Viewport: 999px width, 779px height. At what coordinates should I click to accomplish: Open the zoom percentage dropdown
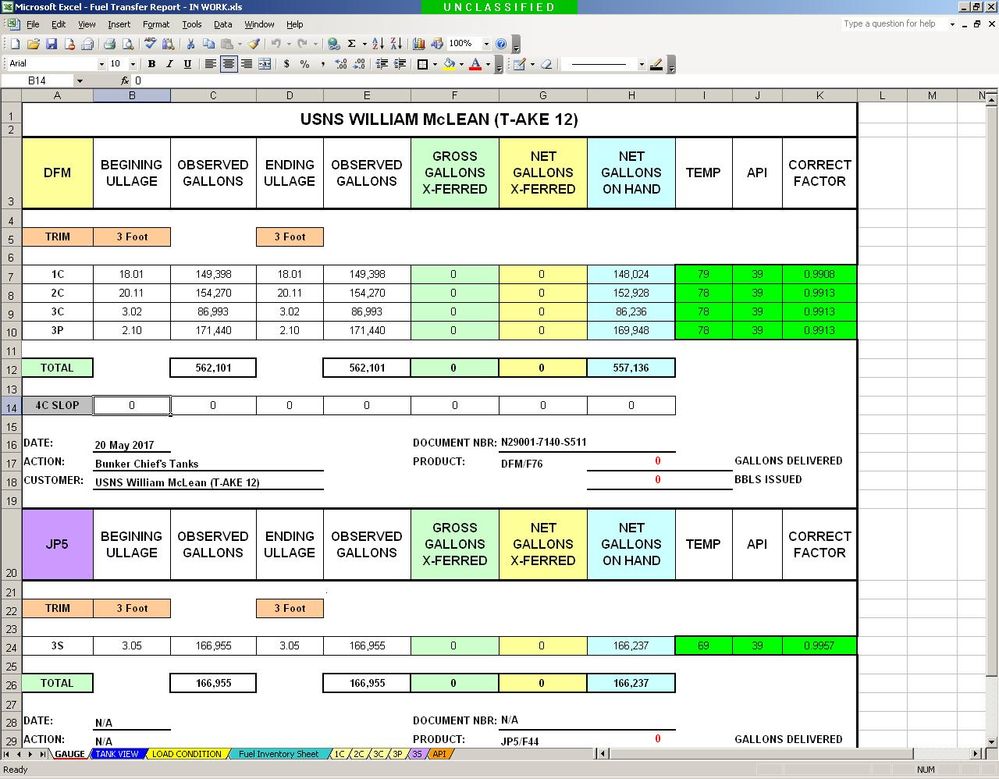486,44
